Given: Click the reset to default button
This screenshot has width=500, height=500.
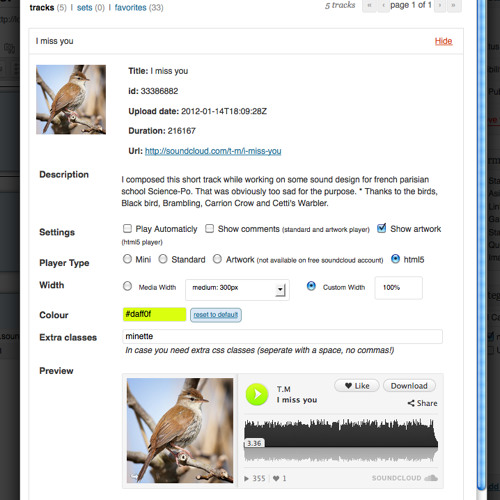Looking at the screenshot, I should pyautogui.click(x=216, y=315).
